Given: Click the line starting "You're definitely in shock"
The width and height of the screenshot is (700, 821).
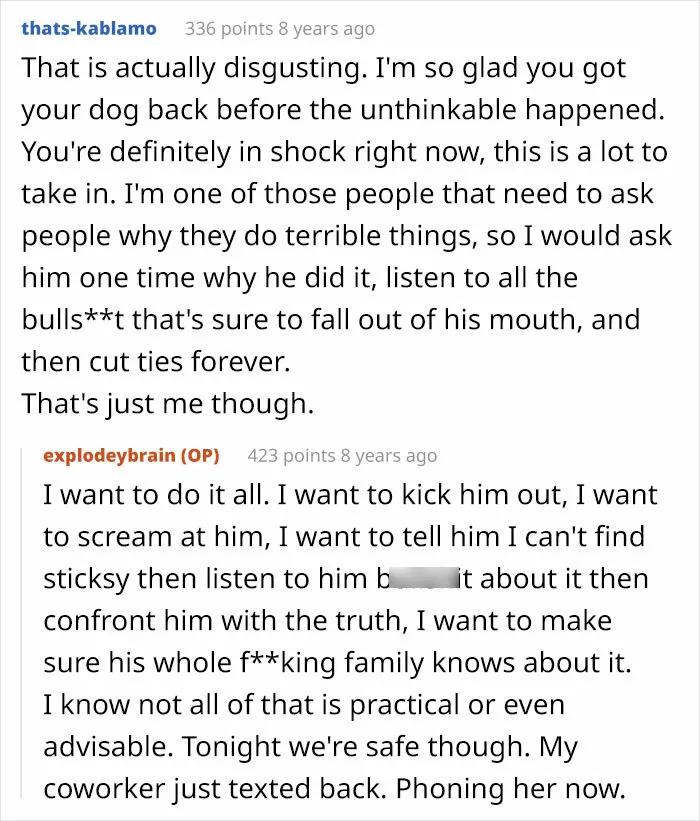Looking at the screenshot, I should (345, 152).
